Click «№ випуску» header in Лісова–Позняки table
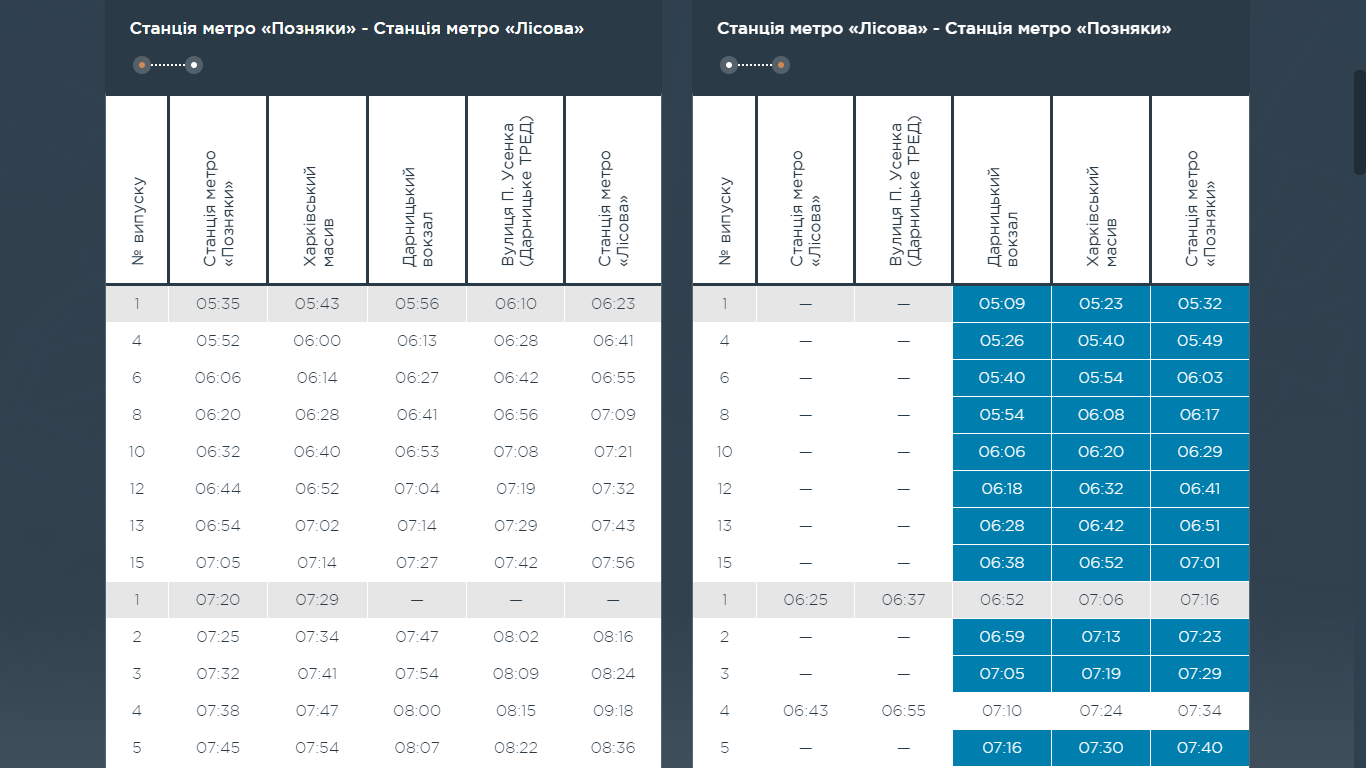The image size is (1366, 768). (x=724, y=190)
